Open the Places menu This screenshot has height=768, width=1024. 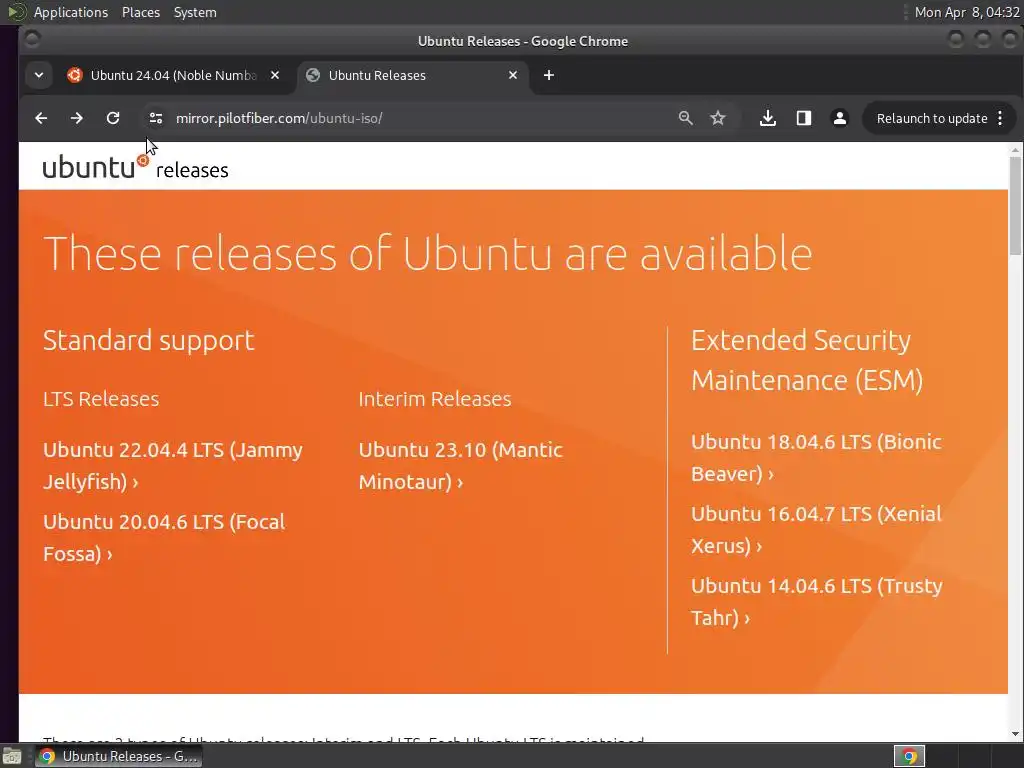[x=141, y=12]
